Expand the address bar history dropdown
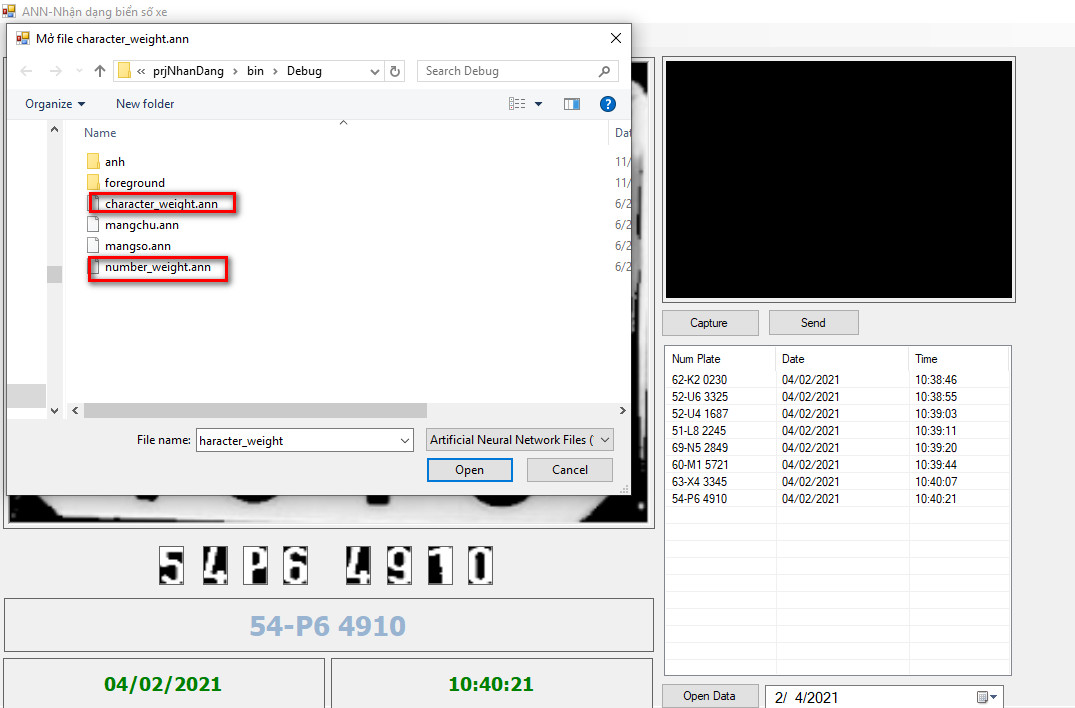This screenshot has height=708, width=1075. (375, 71)
